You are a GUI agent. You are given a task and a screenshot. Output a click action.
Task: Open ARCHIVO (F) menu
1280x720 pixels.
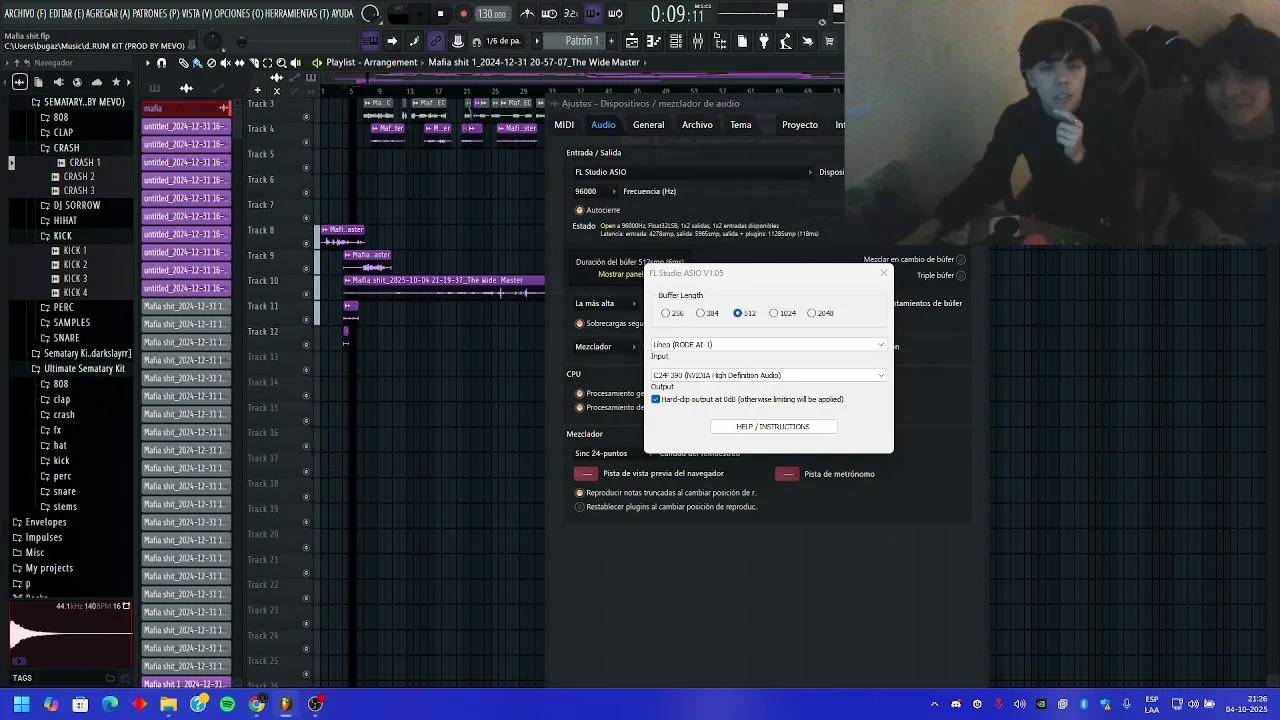click(23, 14)
